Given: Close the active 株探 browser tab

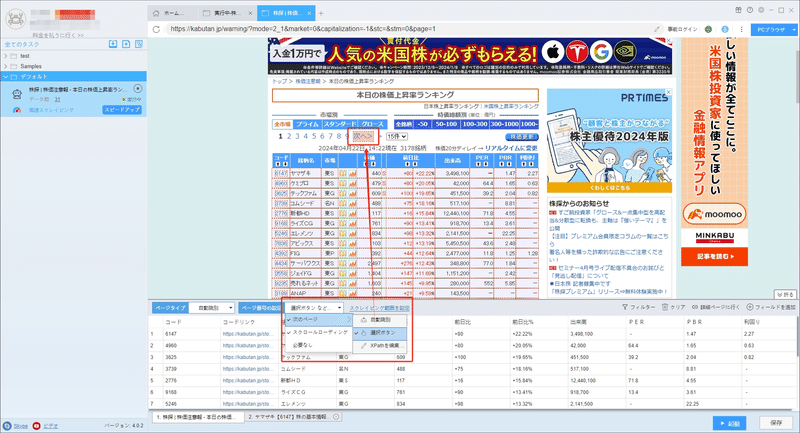Looking at the screenshot, I should point(309,13).
